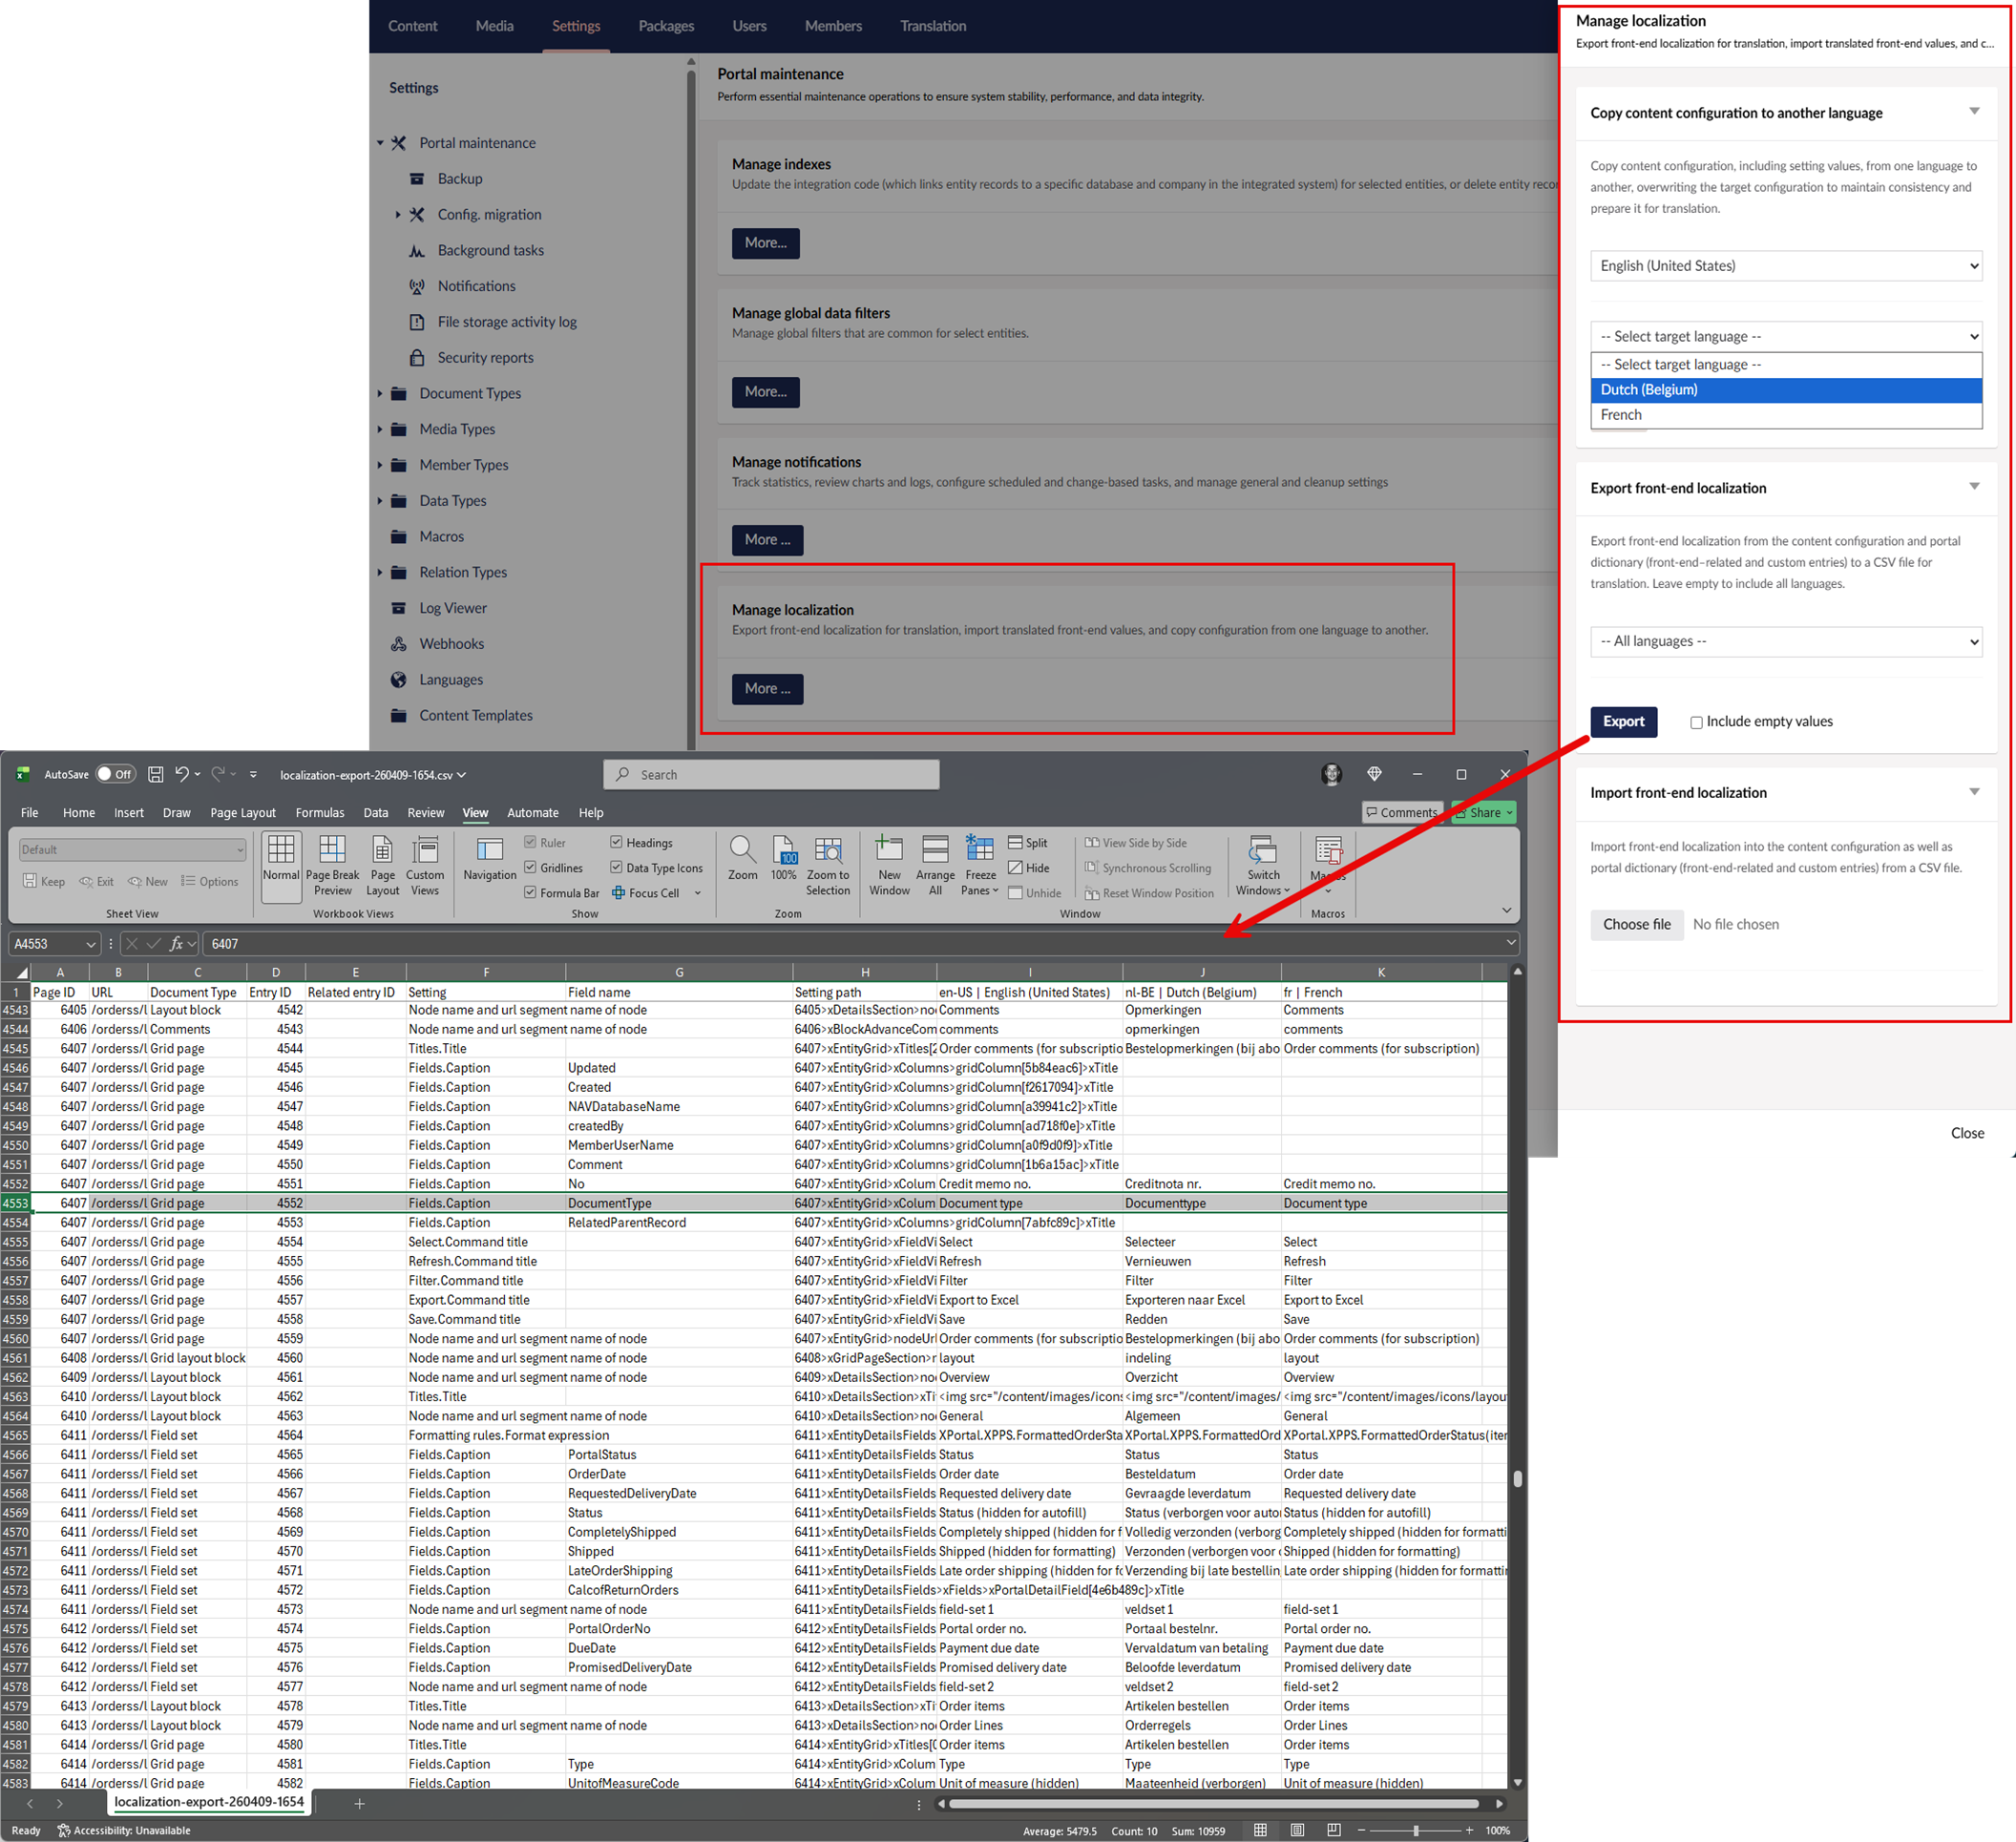Open Page Break Preview view
The width and height of the screenshot is (2016, 1842).
point(332,851)
